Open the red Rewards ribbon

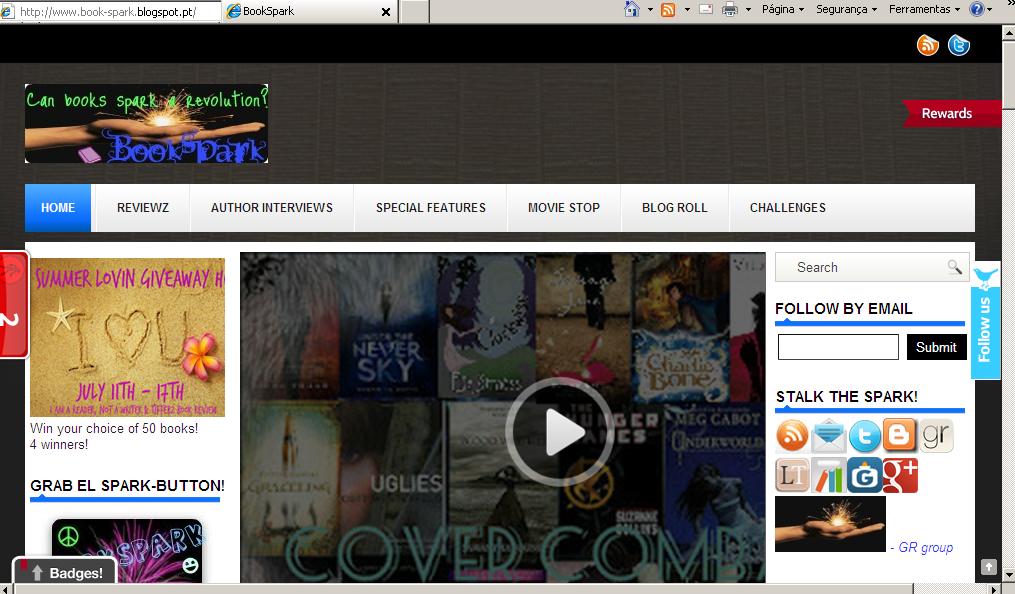[x=952, y=113]
